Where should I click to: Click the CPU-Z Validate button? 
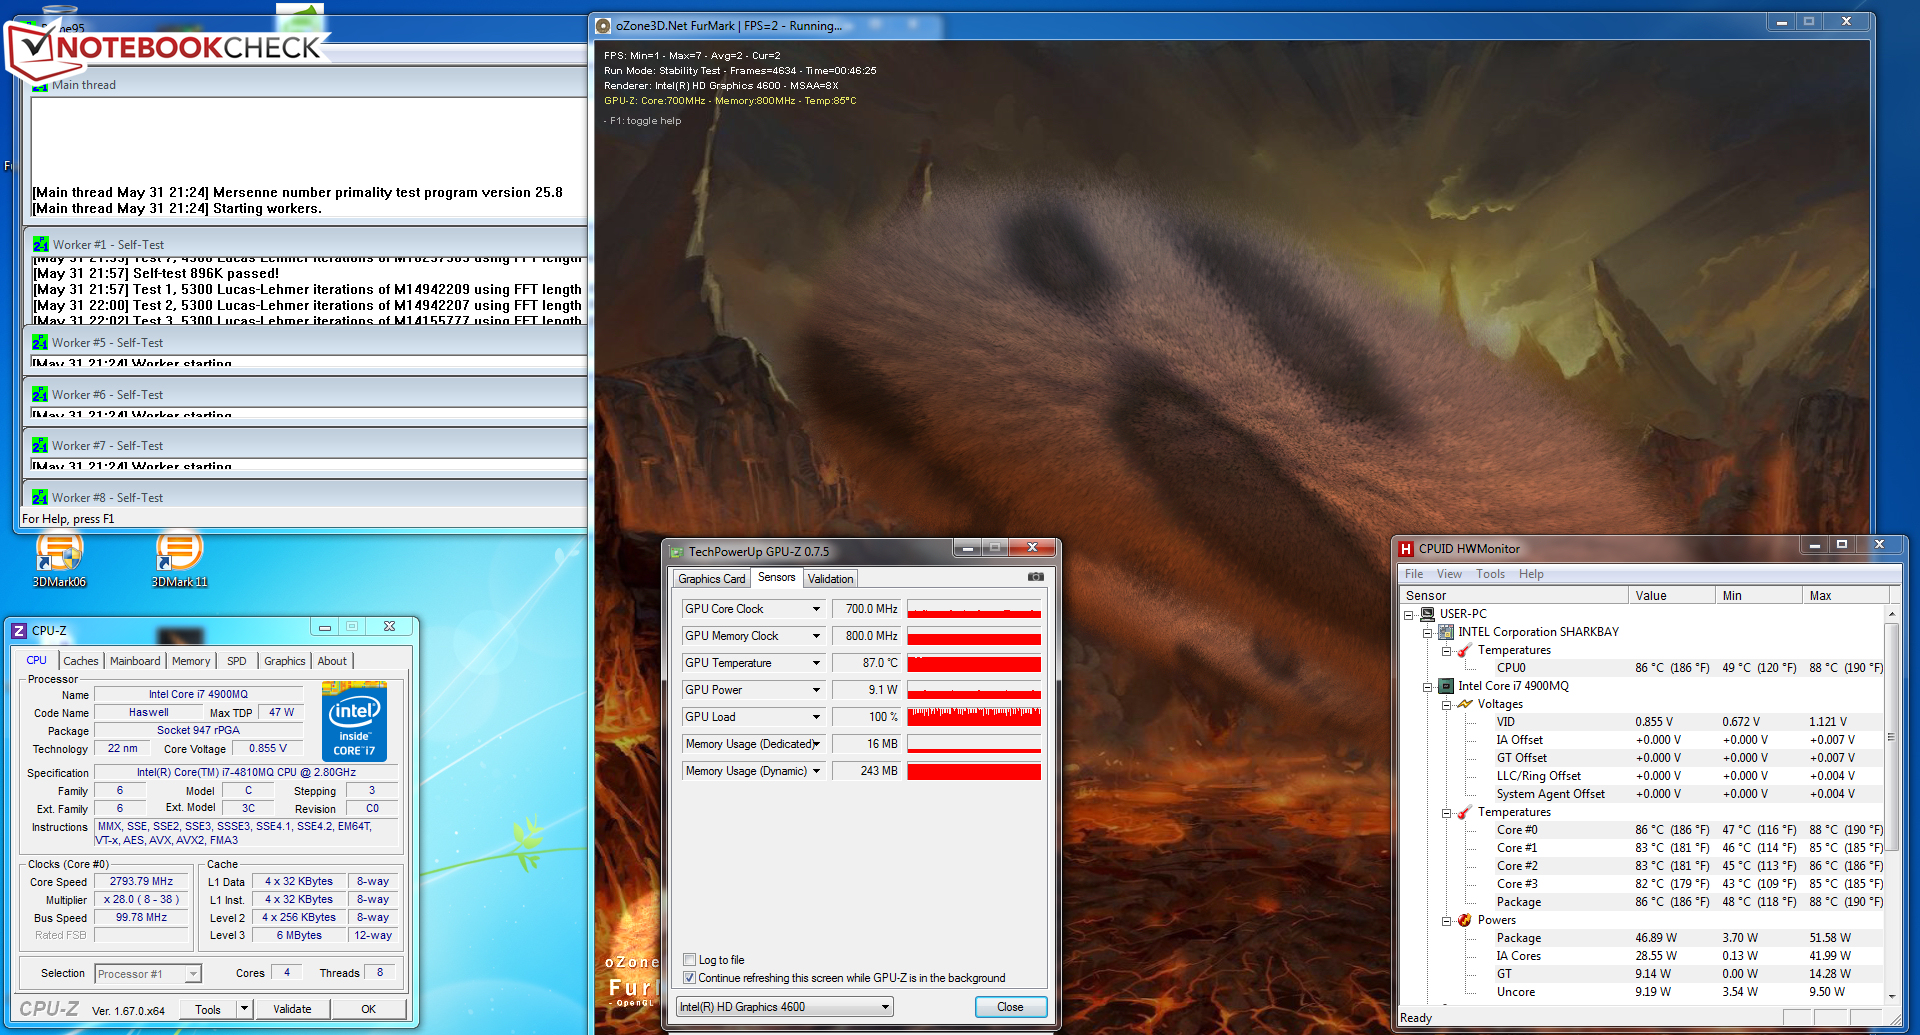[x=292, y=1009]
